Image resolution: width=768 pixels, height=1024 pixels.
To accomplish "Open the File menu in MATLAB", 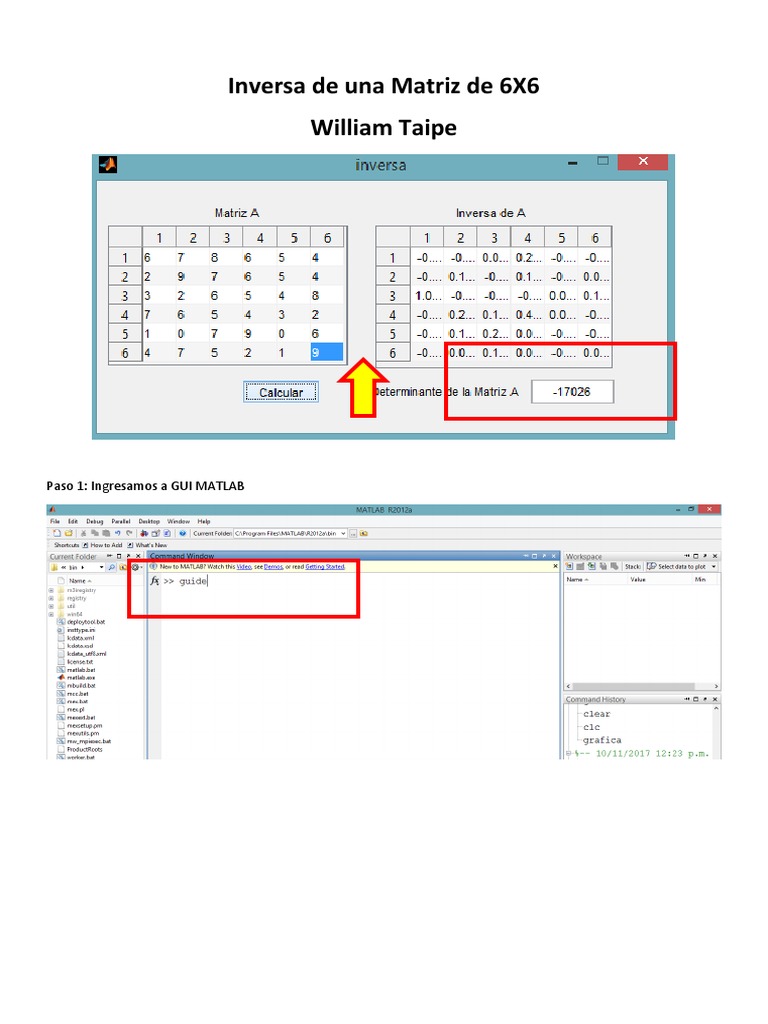I will (x=55, y=521).
